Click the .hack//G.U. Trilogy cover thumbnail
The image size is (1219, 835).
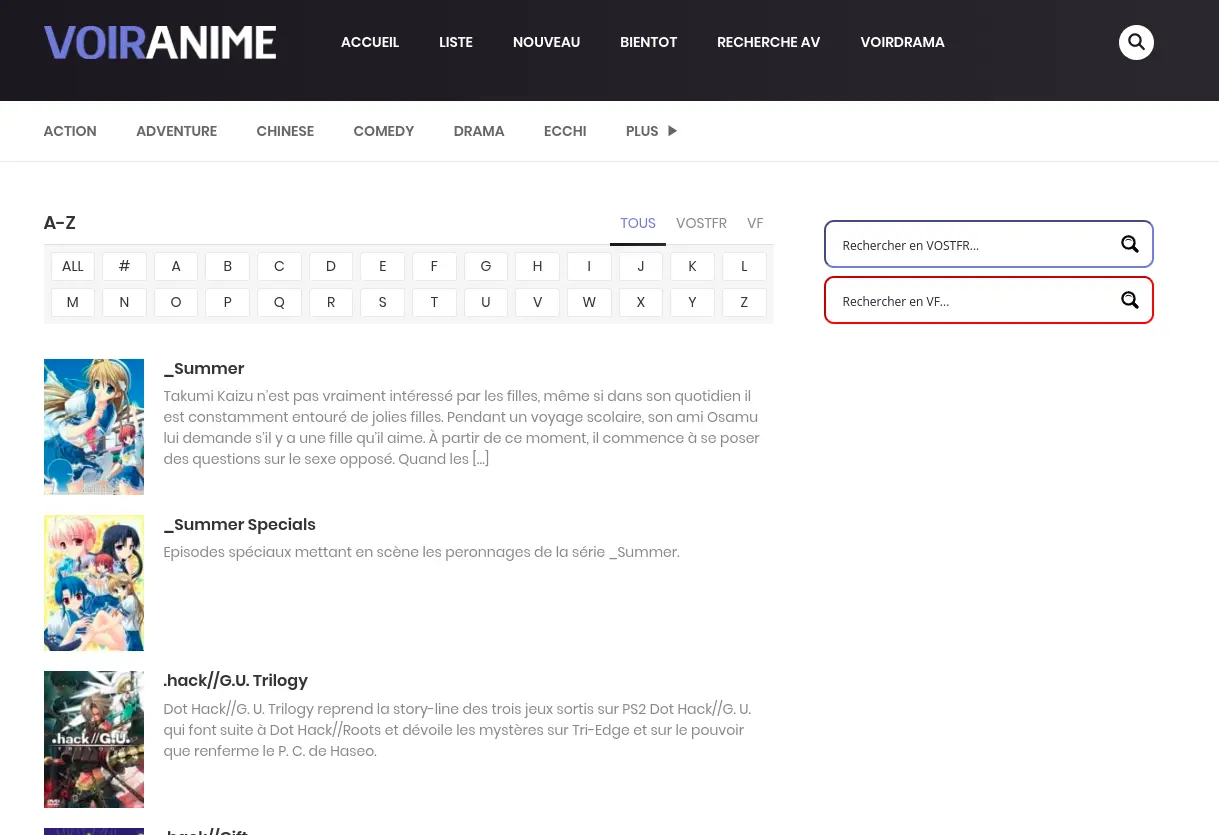pyautogui.click(x=93, y=739)
